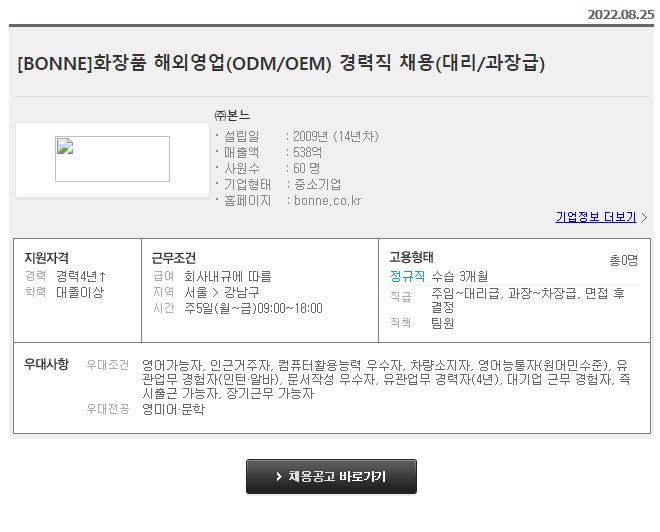Click the 지원자격 section header
This screenshot has height=532, width=660.
click(46, 258)
